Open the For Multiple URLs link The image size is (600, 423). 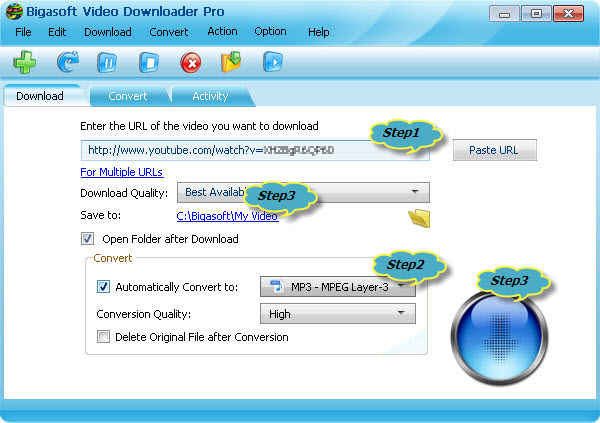122,172
